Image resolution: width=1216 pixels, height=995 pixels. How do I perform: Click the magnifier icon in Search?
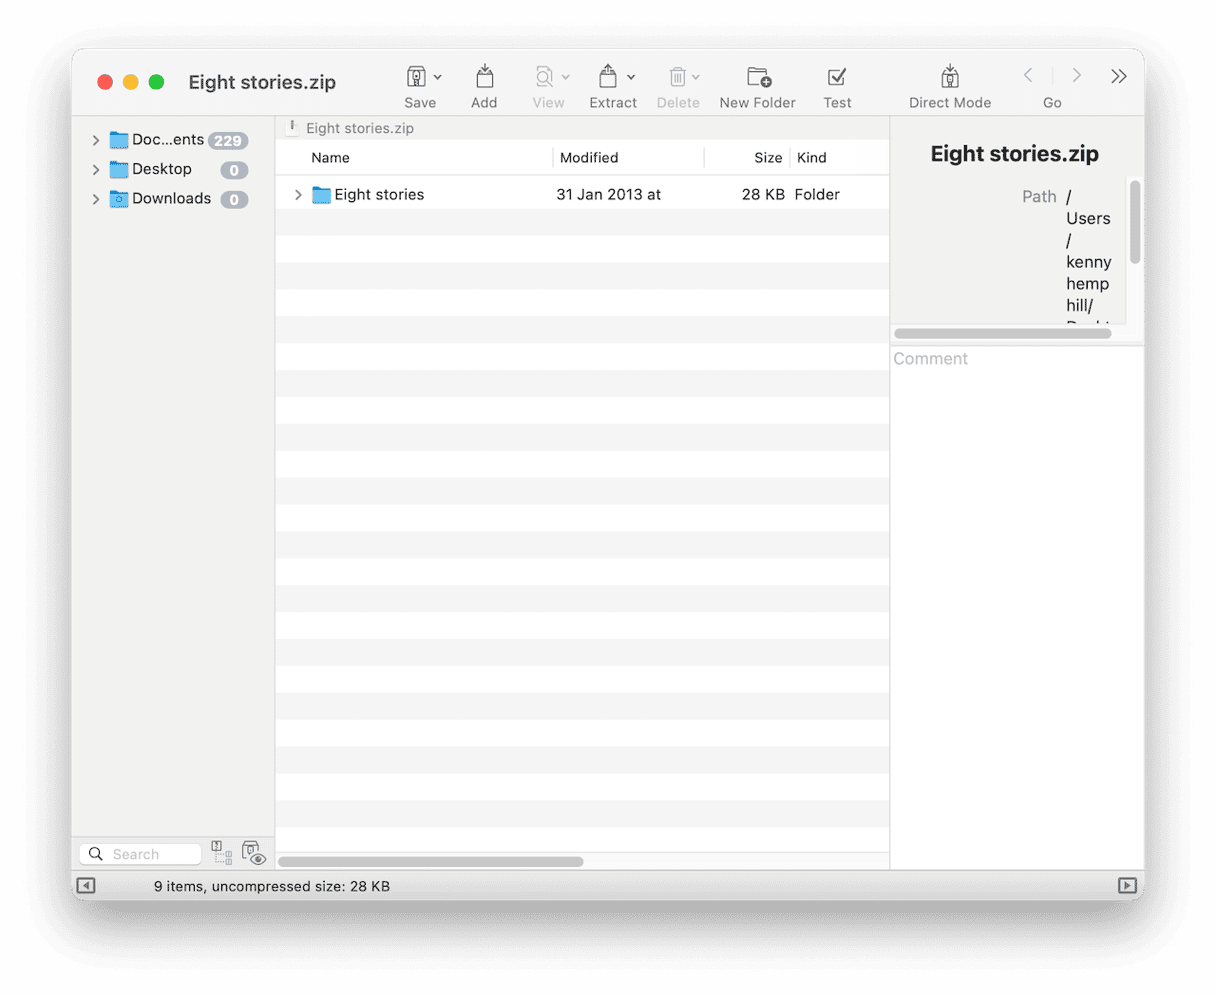pyautogui.click(x=96, y=854)
